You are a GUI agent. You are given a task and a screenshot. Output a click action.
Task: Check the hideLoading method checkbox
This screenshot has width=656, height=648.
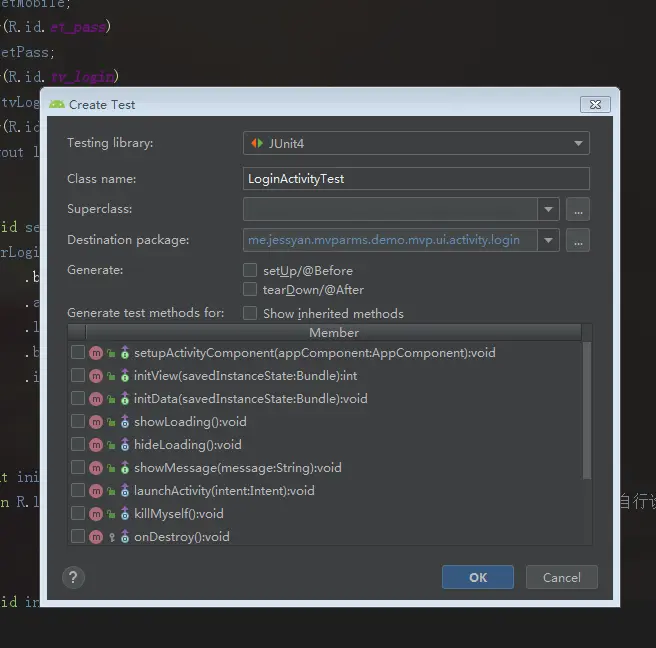pyautogui.click(x=78, y=445)
